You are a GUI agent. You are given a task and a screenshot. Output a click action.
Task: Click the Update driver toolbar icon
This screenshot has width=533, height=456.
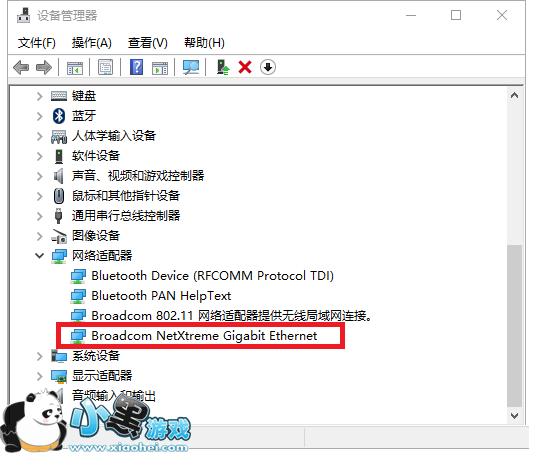(223, 67)
